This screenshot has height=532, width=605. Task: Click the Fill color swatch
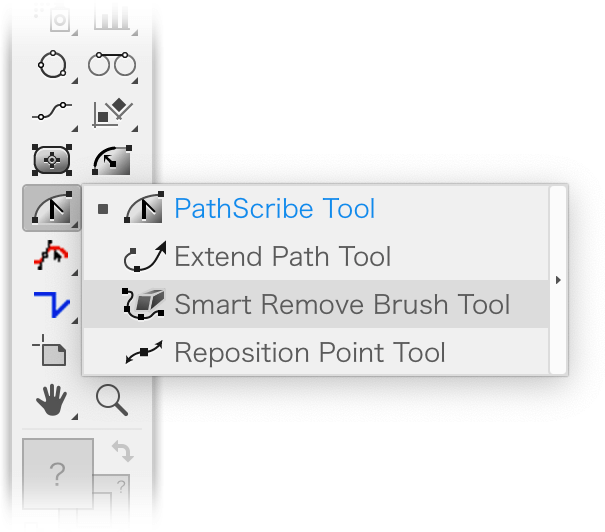(x=58, y=474)
